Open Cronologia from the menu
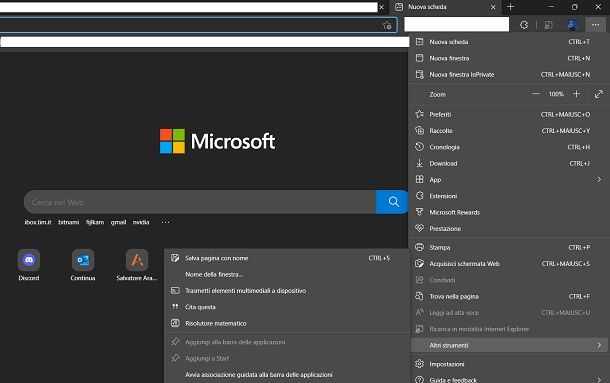The height and width of the screenshot is (383, 610). click(508, 147)
